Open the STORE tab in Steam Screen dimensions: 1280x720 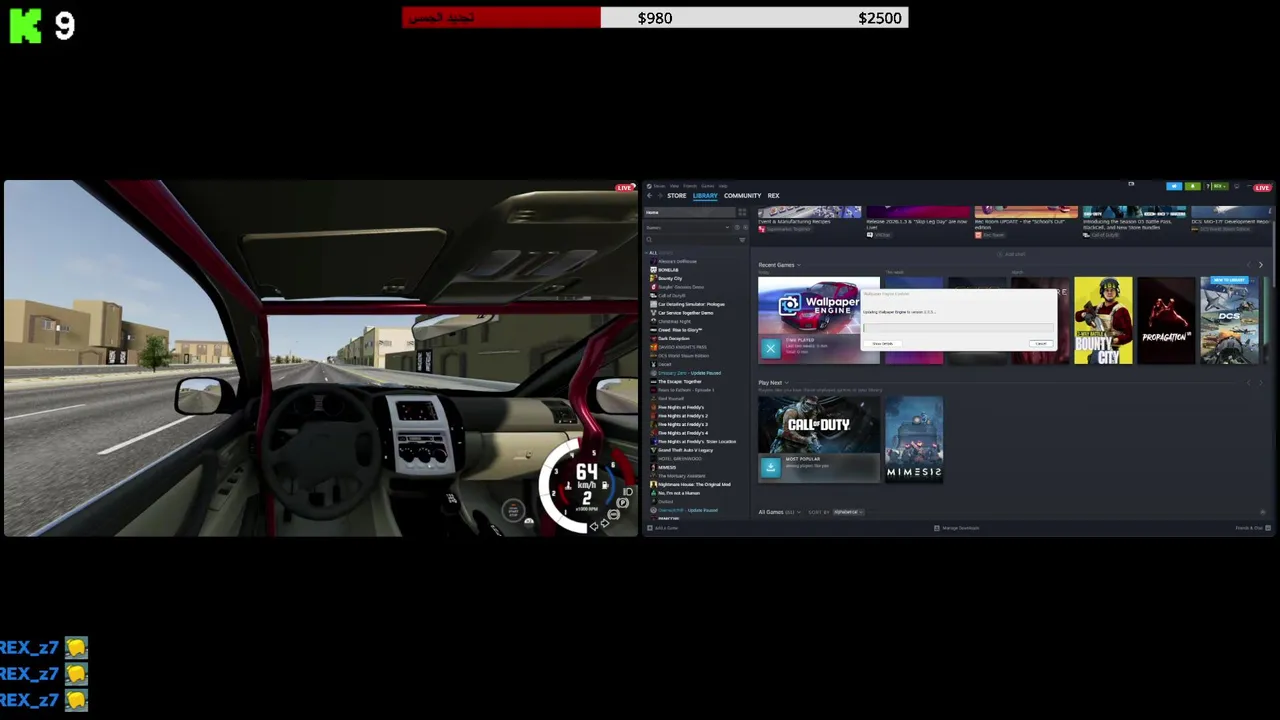pos(677,196)
